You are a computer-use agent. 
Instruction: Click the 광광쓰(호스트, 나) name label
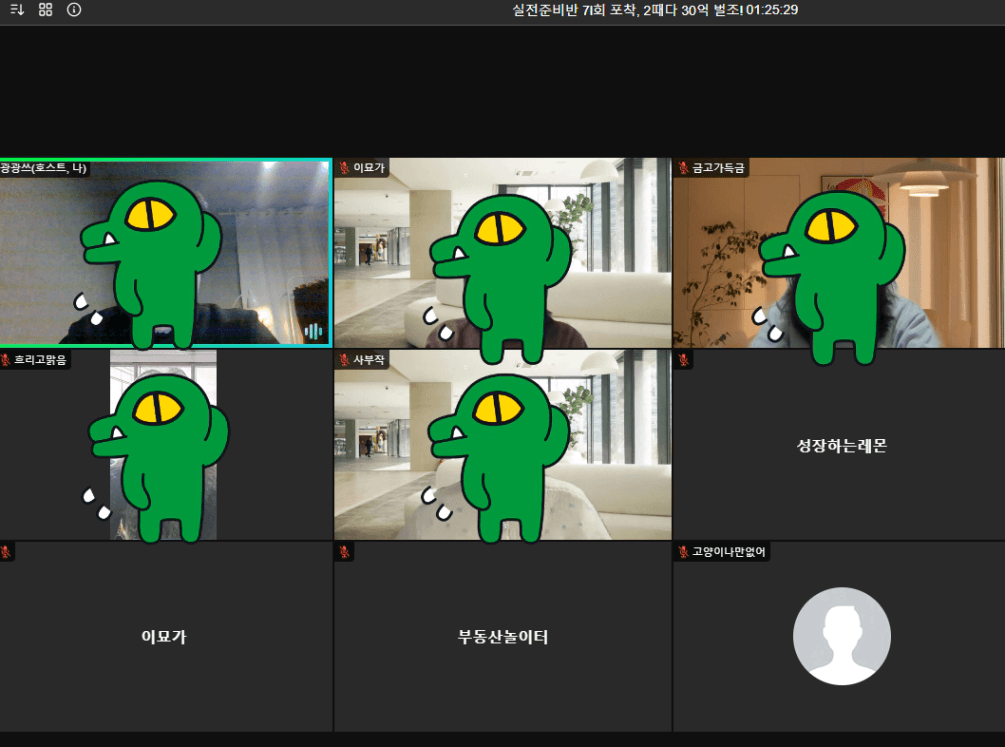tap(44, 168)
